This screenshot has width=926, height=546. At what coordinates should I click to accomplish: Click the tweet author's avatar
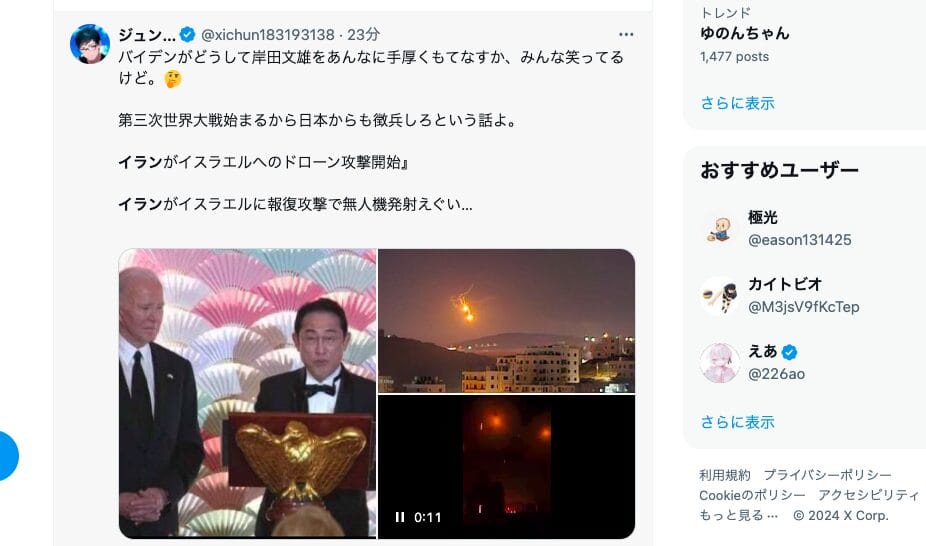click(x=90, y=44)
